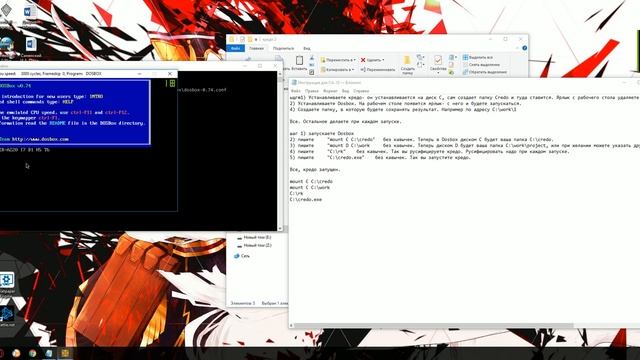Open Notepad File (Файл) menu
The image size is (640, 360).
tap(296, 91)
